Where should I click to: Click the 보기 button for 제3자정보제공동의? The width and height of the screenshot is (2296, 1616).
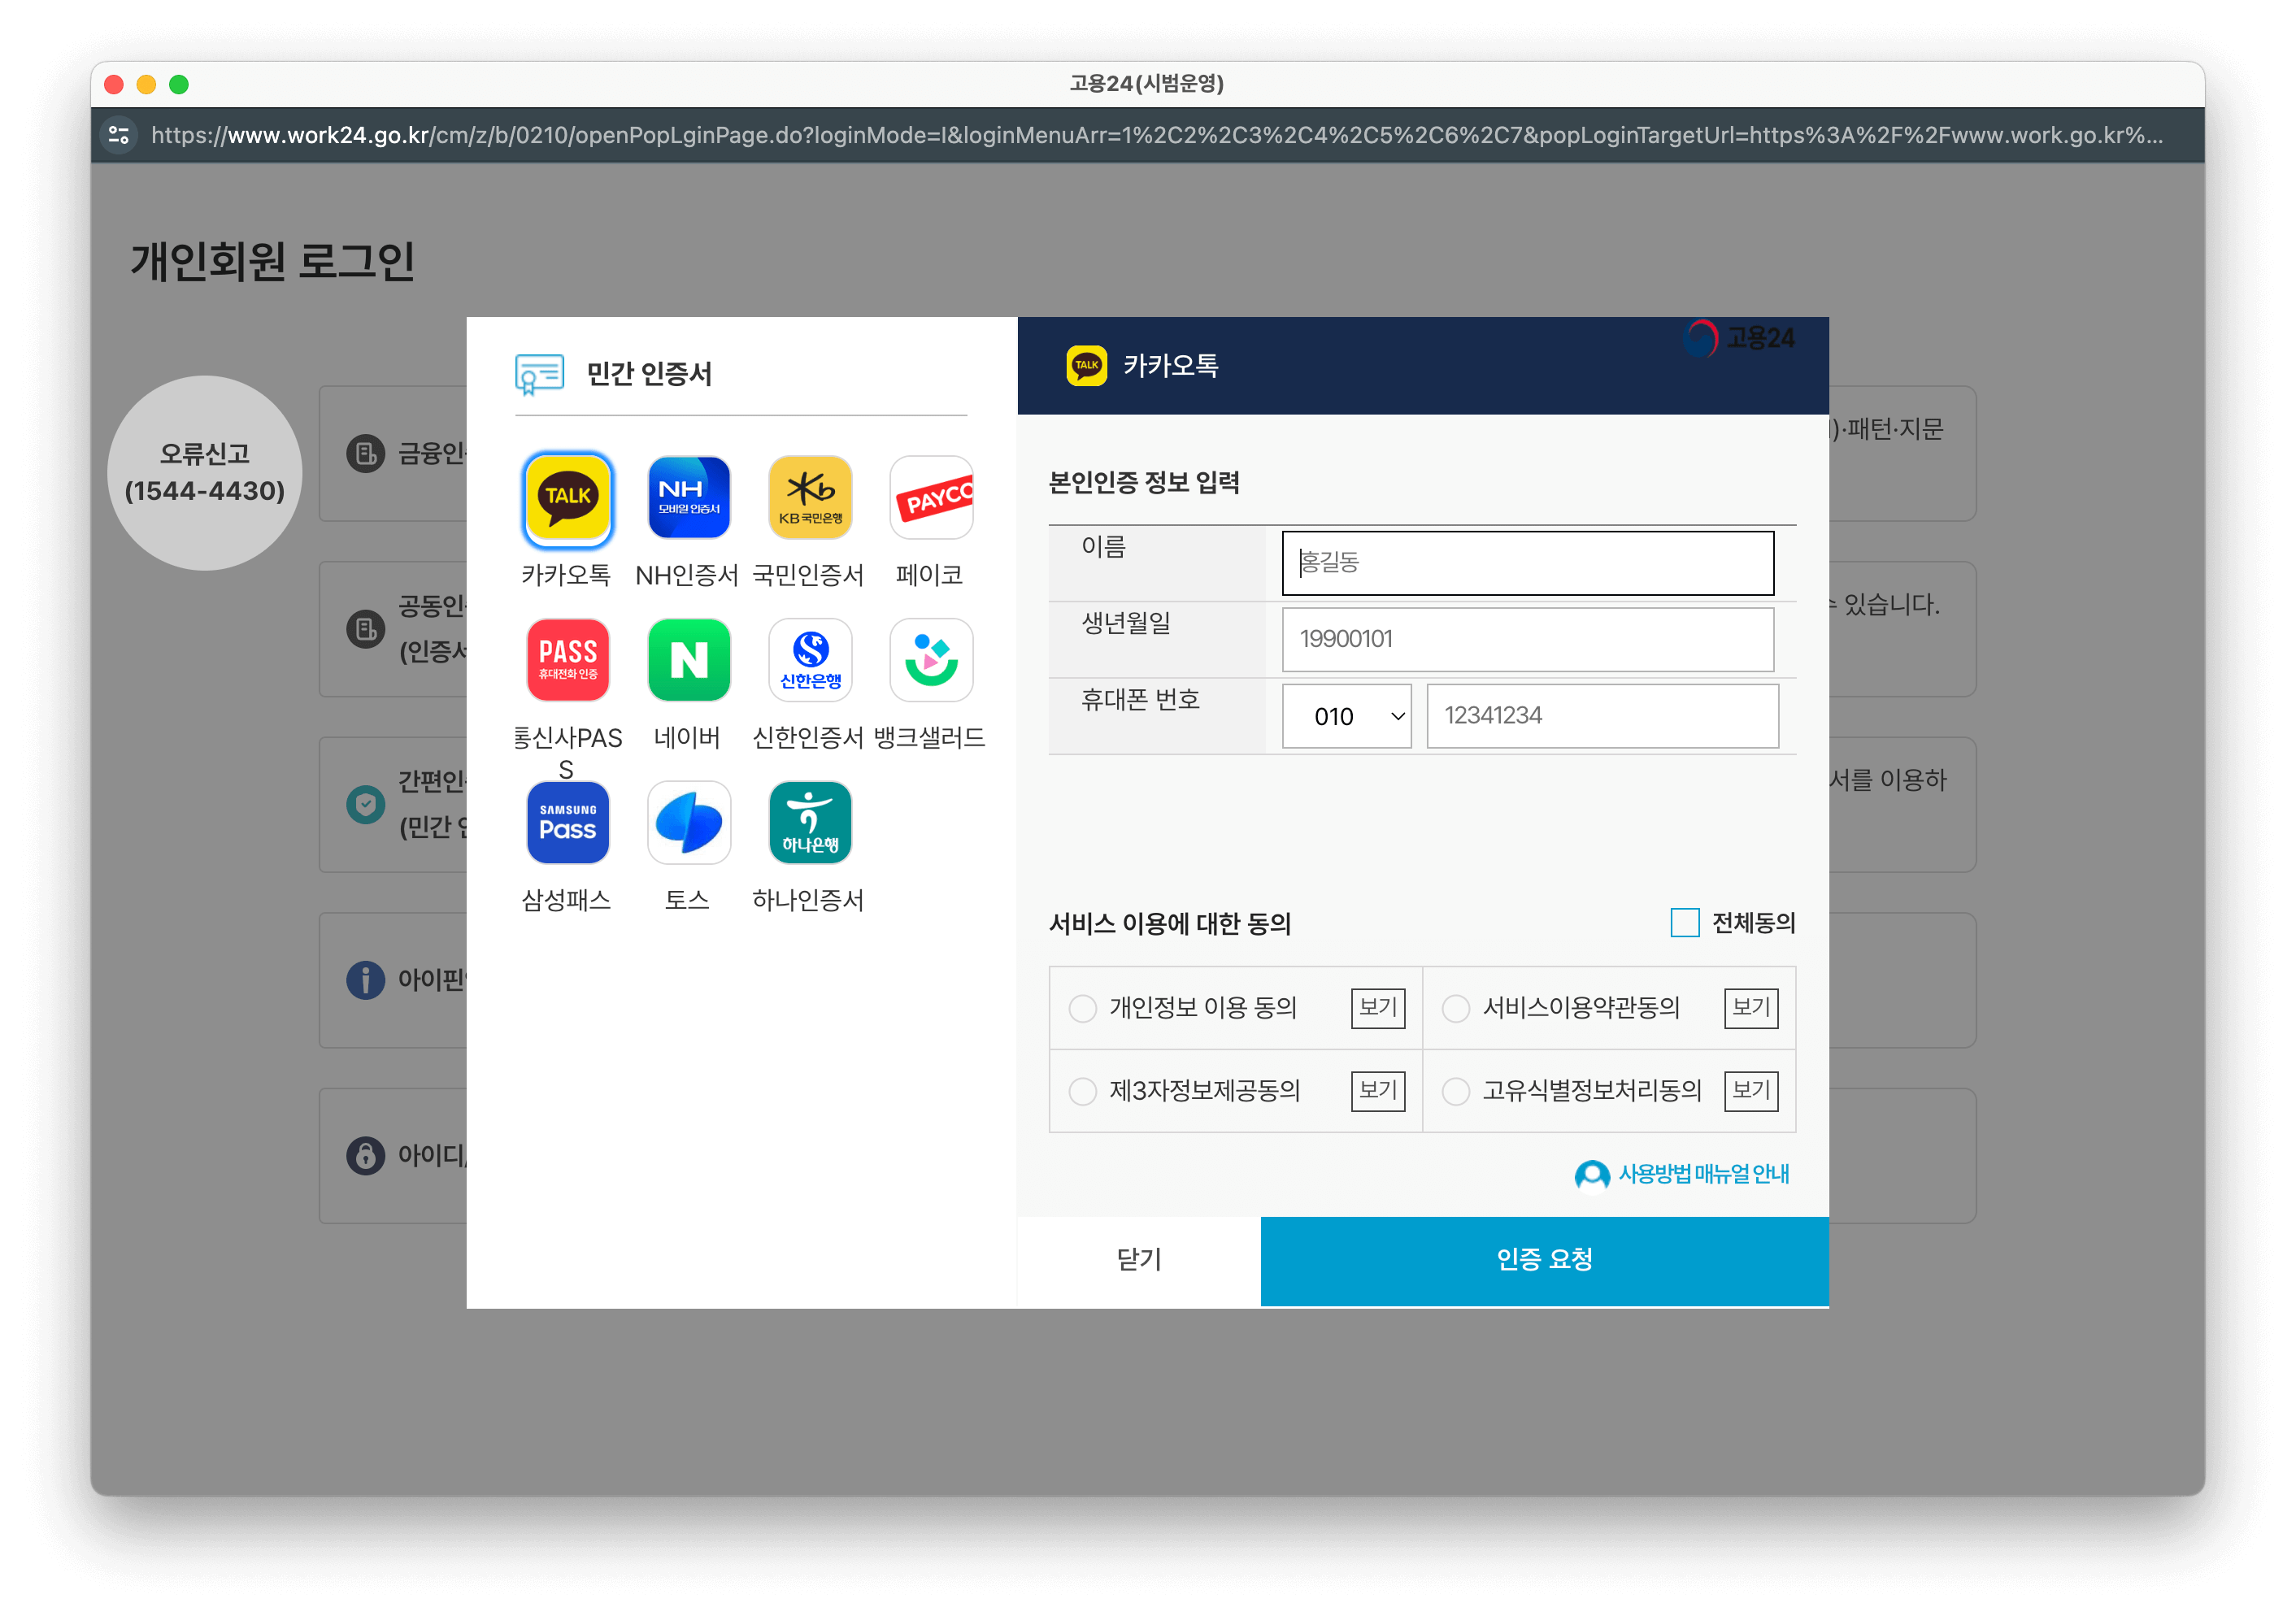(x=1377, y=1091)
